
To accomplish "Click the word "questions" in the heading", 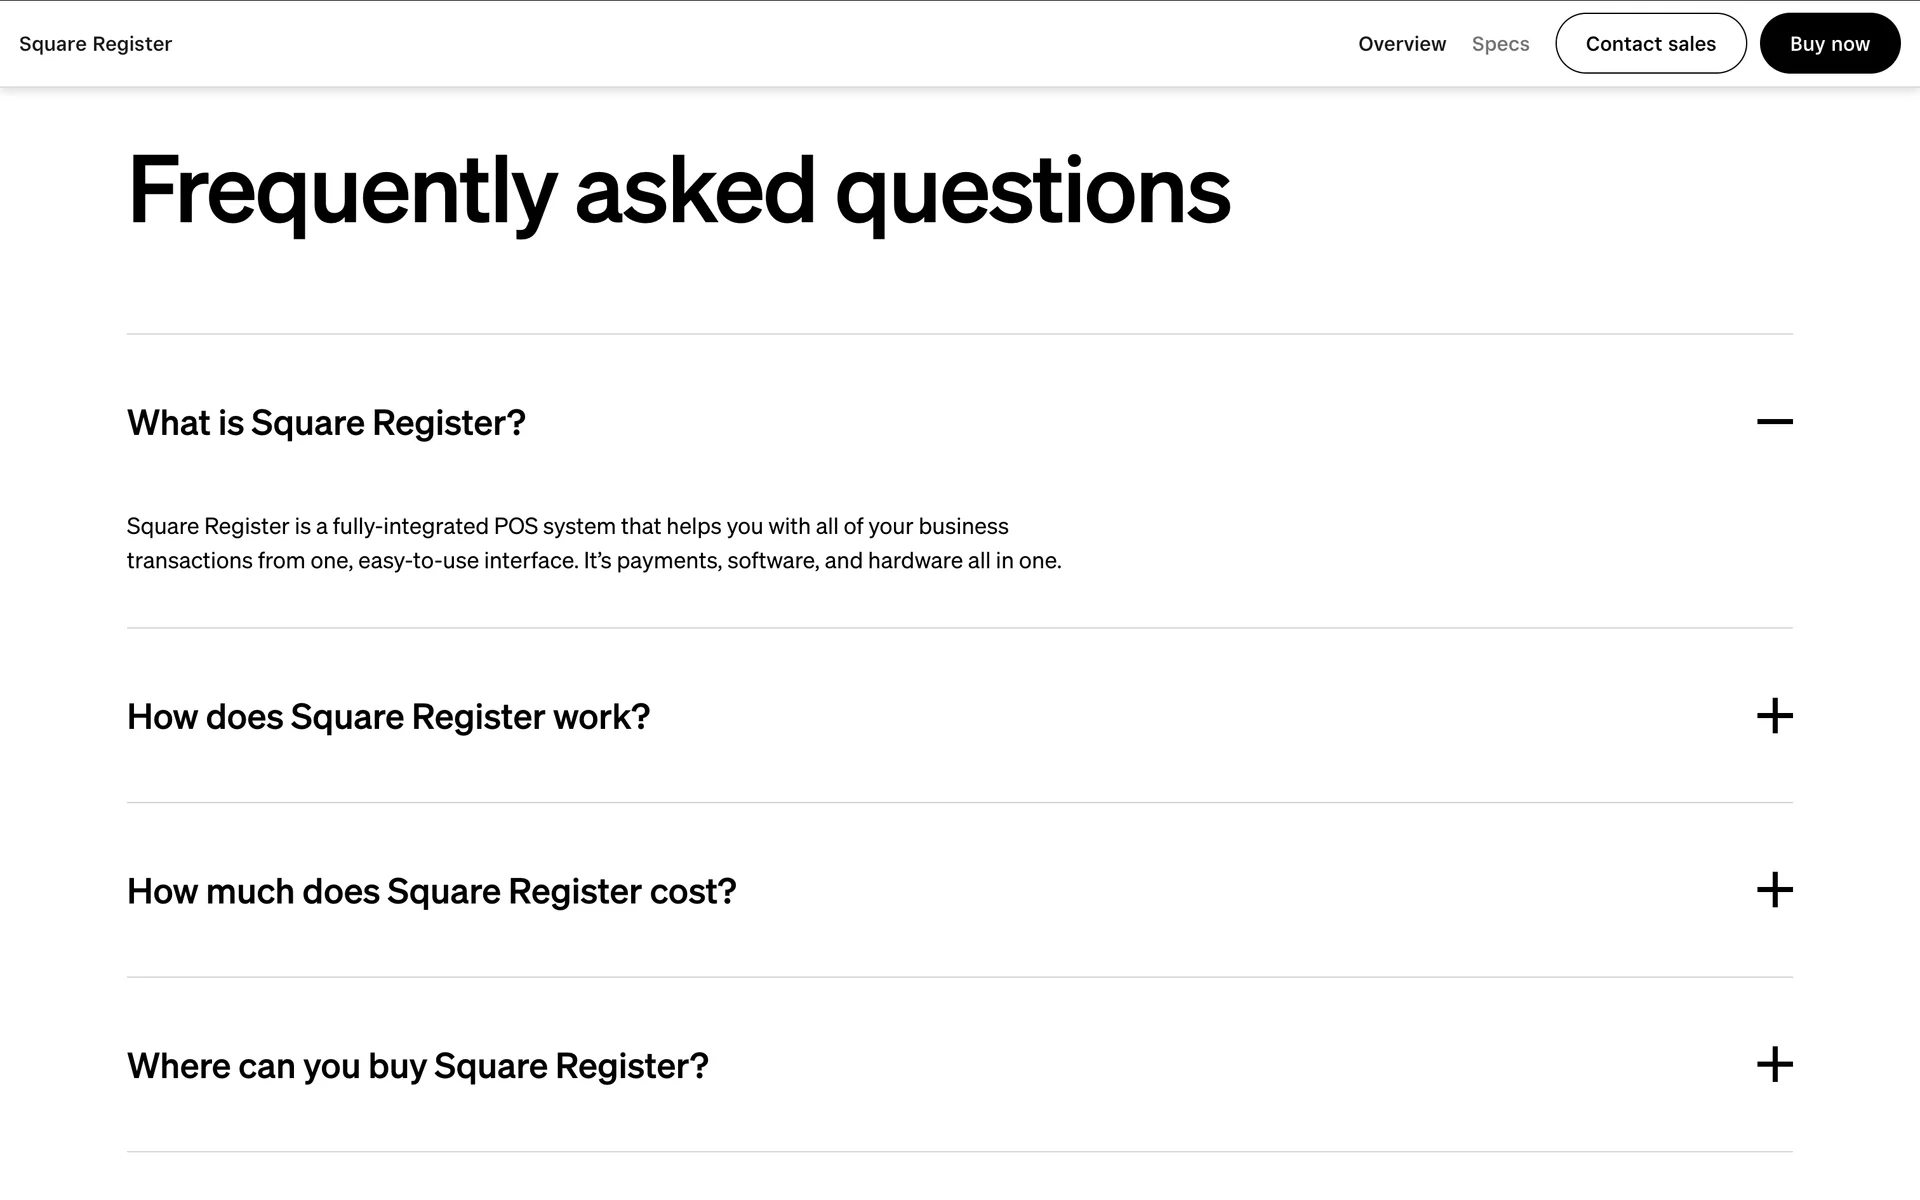I will [1032, 192].
